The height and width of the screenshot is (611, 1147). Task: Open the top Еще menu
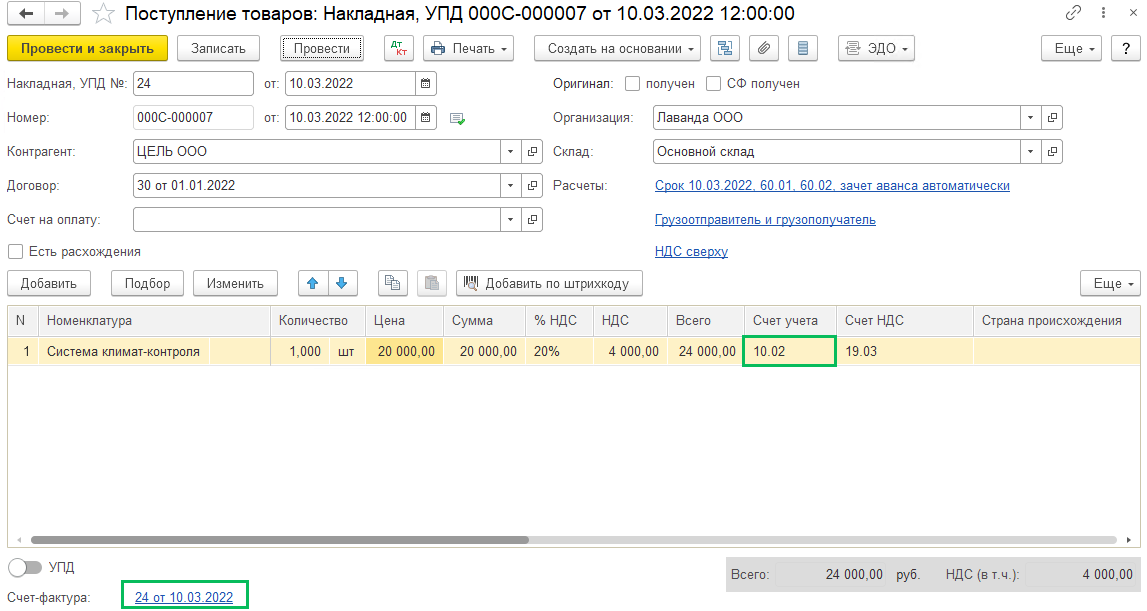[x=1072, y=48]
